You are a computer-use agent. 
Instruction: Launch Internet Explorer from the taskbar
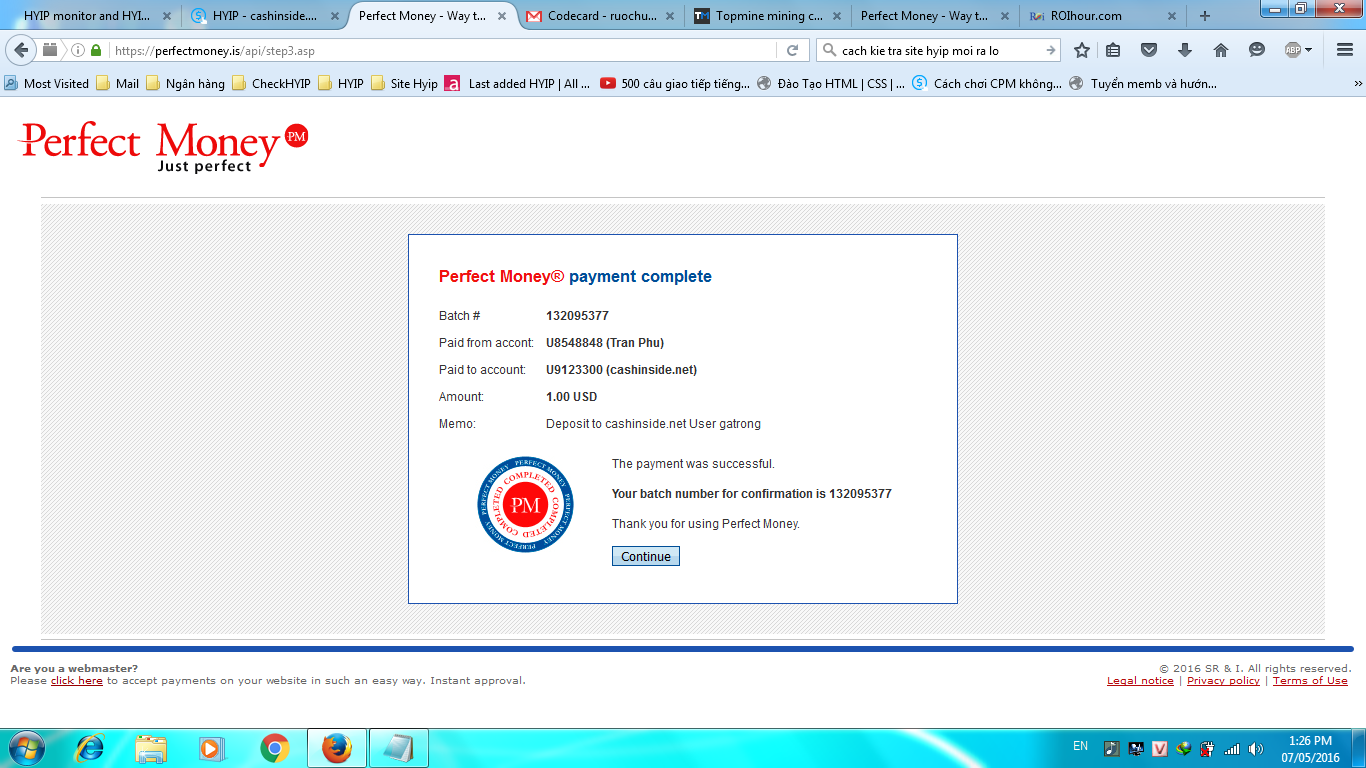pos(90,748)
